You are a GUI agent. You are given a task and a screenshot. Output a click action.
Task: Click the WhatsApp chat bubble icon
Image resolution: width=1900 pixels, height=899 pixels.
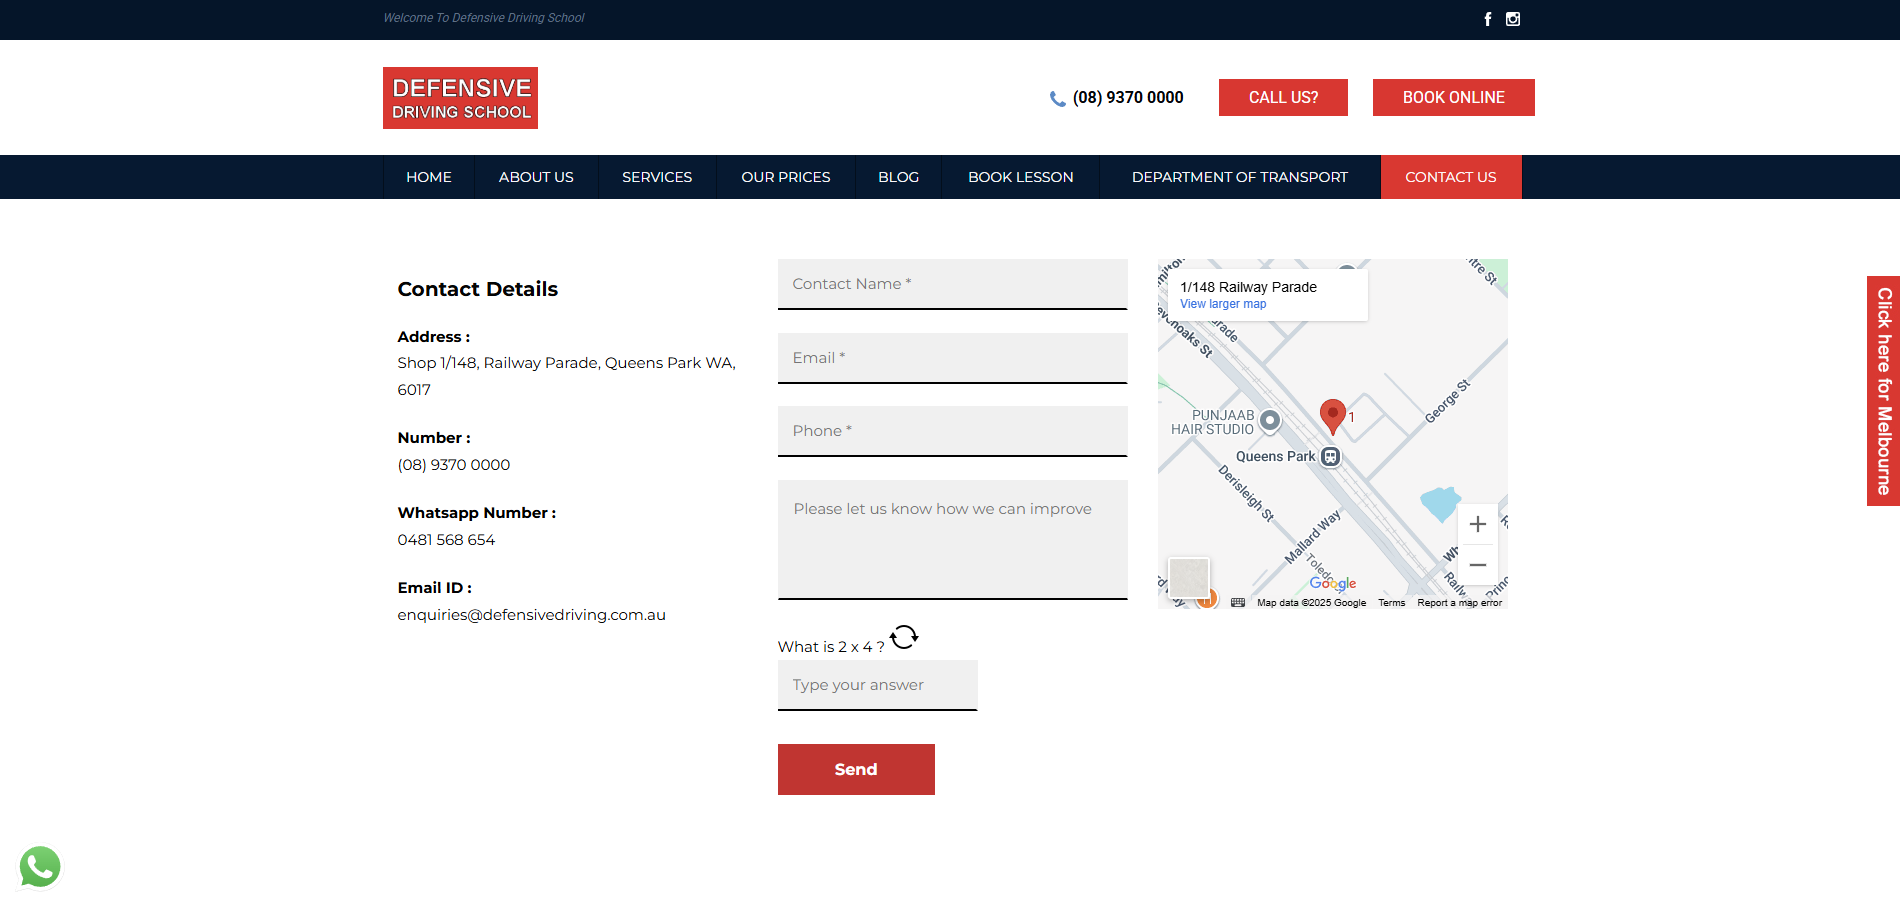point(40,866)
